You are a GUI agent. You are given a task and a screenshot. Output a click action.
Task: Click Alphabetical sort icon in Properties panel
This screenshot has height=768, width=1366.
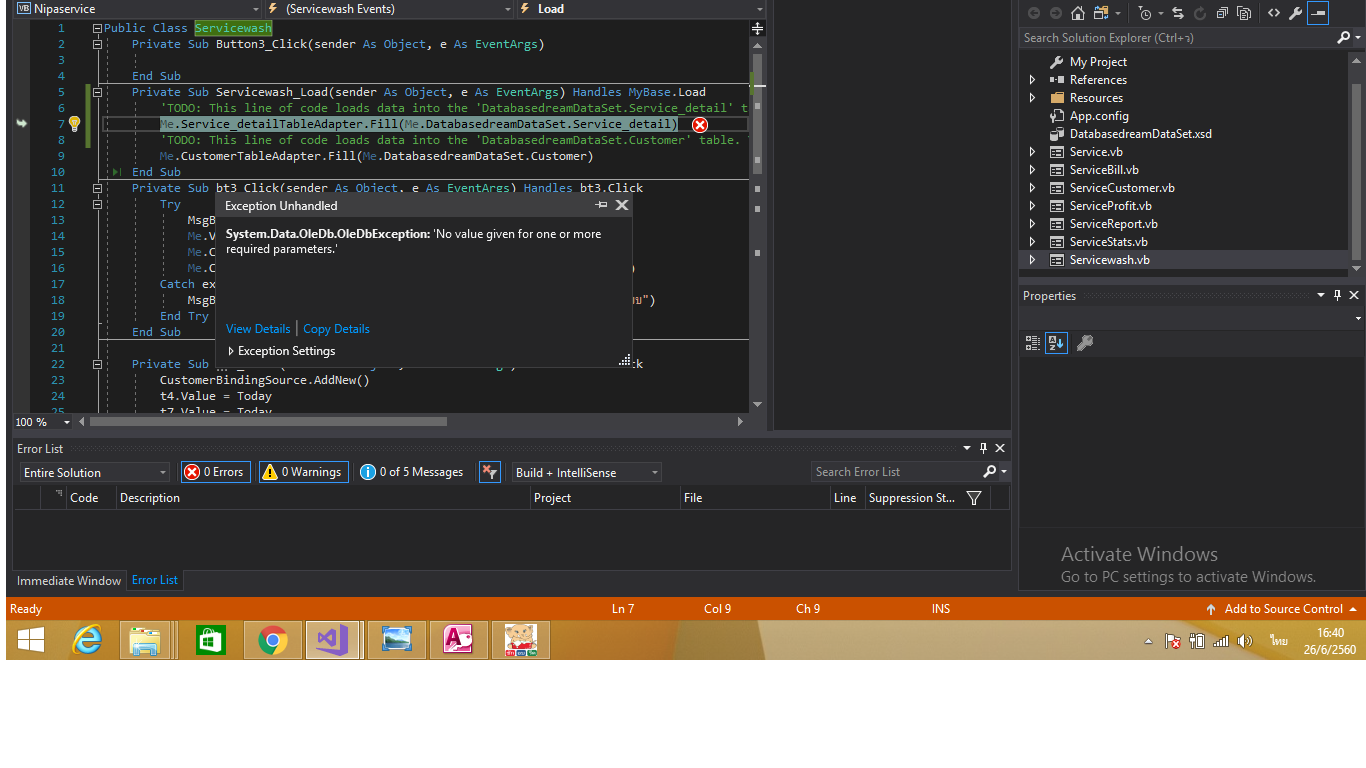(x=1057, y=343)
